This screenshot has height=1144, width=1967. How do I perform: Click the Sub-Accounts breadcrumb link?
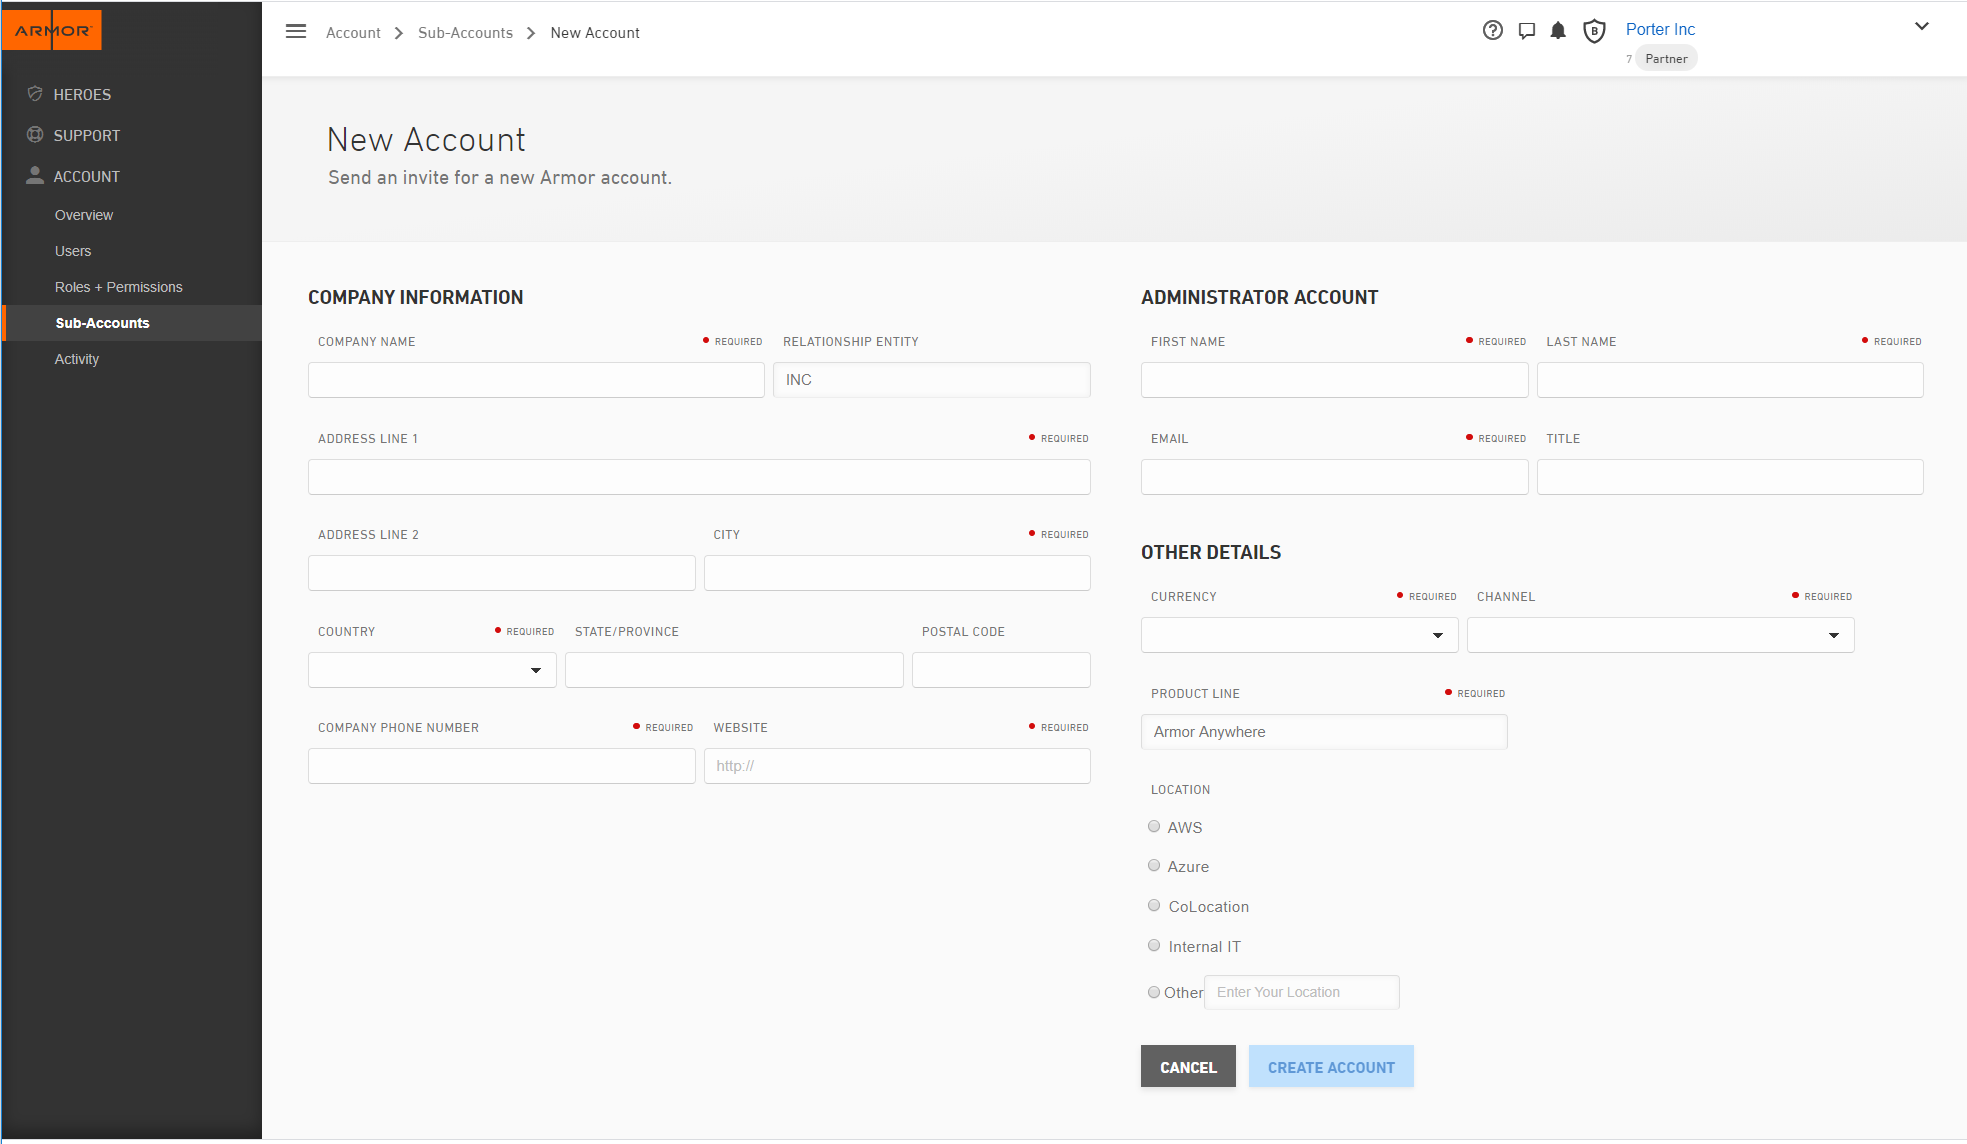[x=465, y=33]
